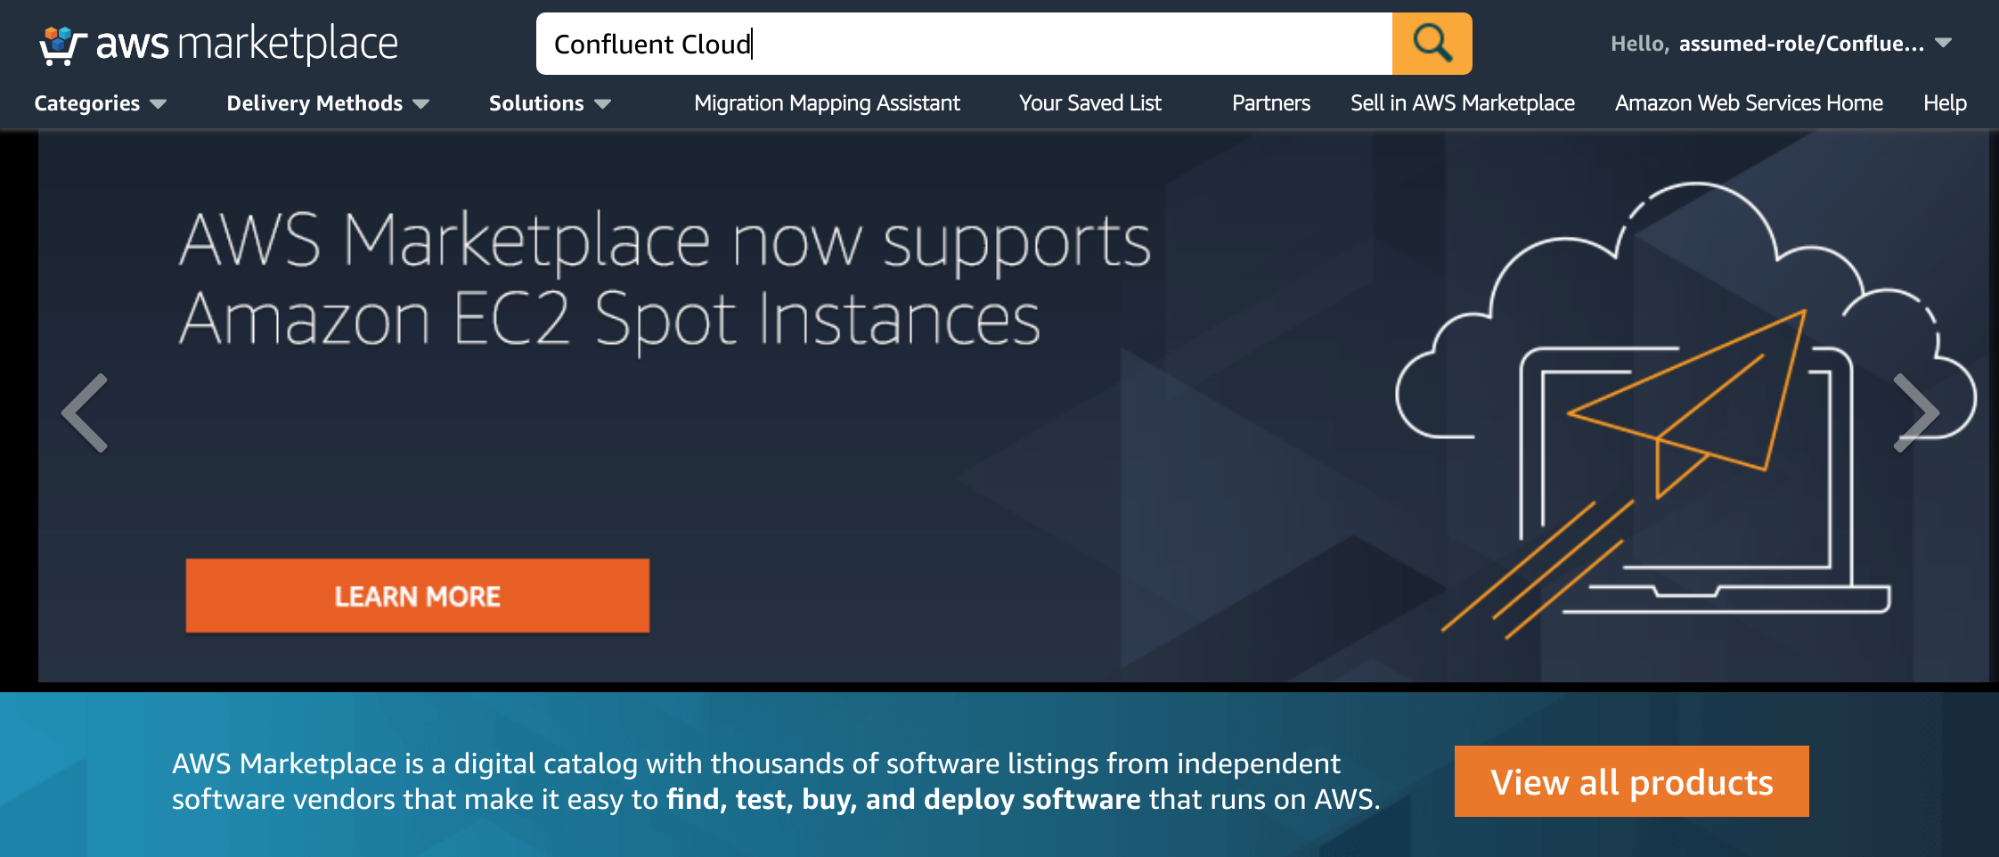
Task: Open the Help link
Action: point(1945,103)
